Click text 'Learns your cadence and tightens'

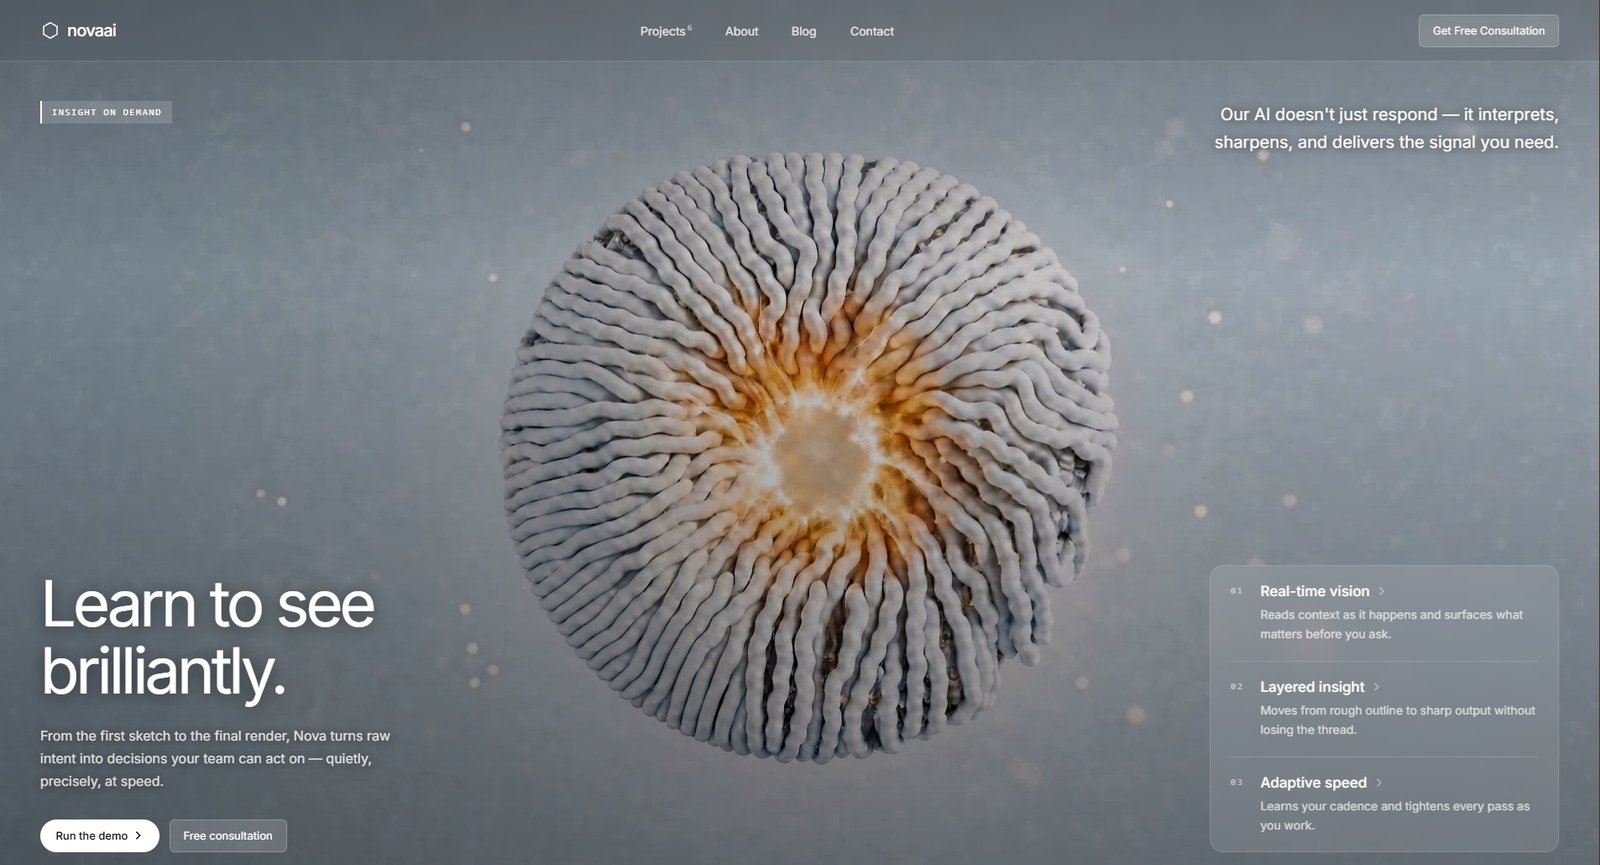(1355, 806)
